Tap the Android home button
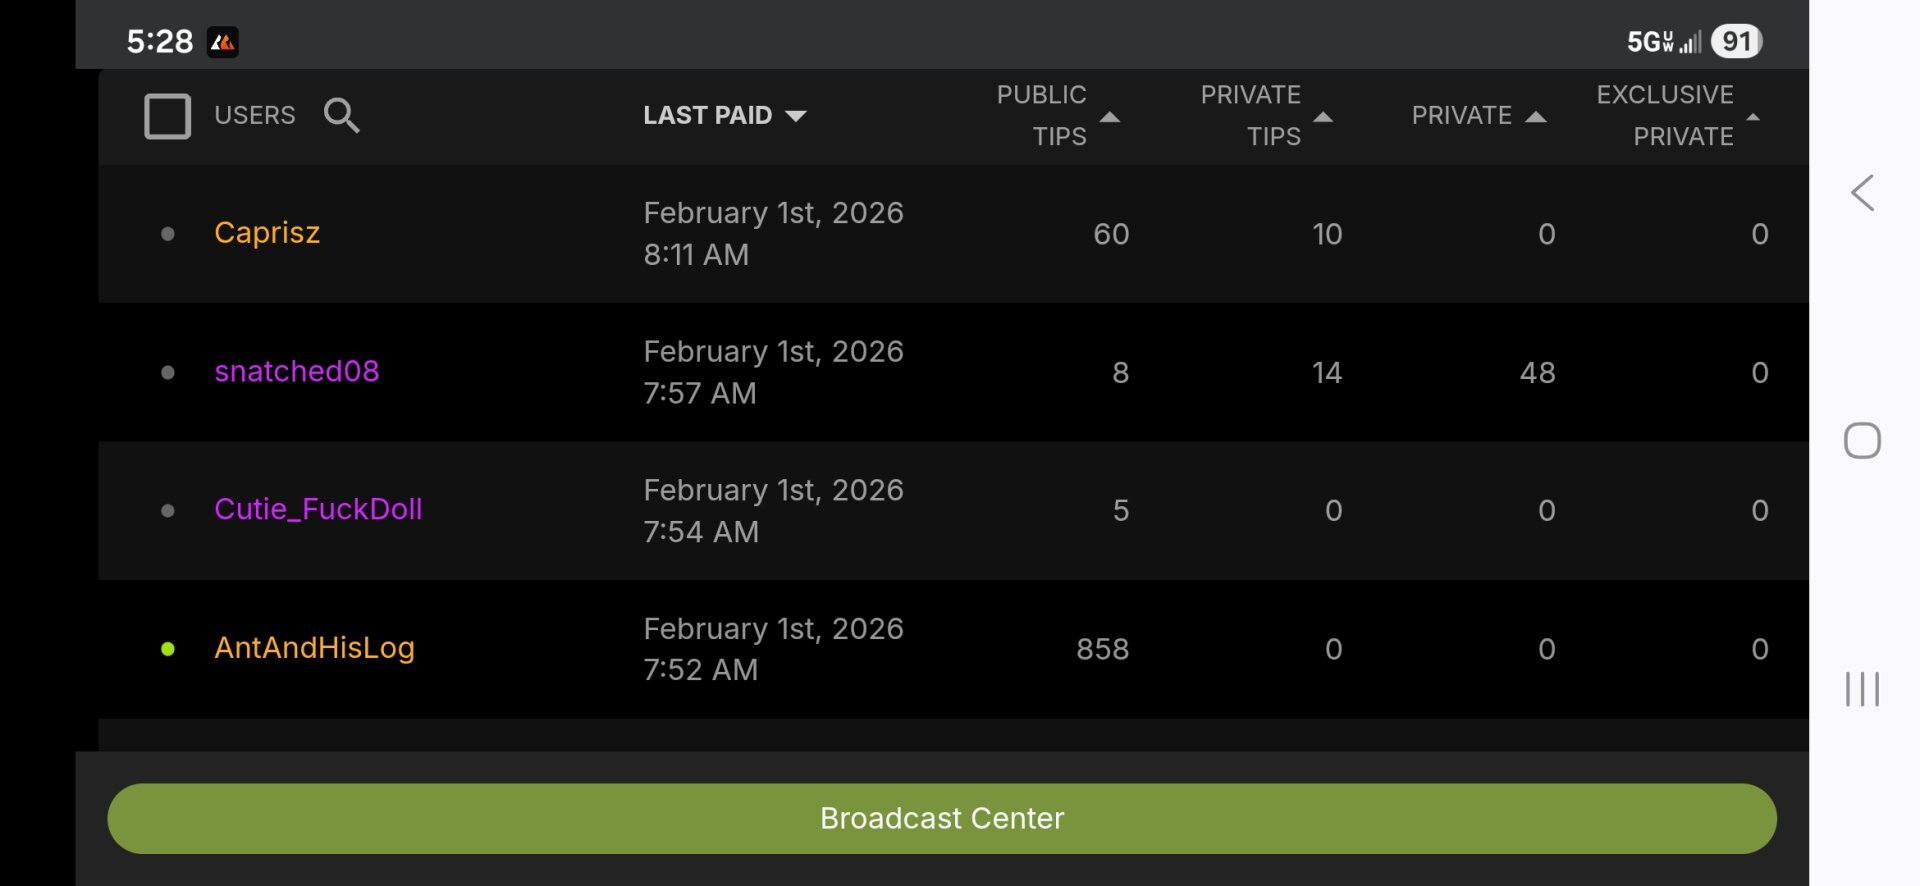The width and height of the screenshot is (1920, 886). [1862, 441]
